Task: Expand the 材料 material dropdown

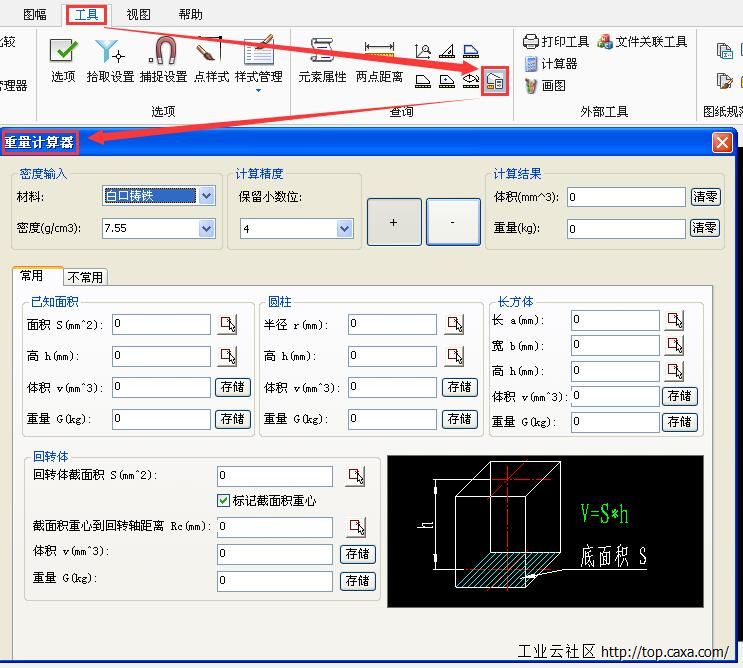Action: [x=206, y=196]
